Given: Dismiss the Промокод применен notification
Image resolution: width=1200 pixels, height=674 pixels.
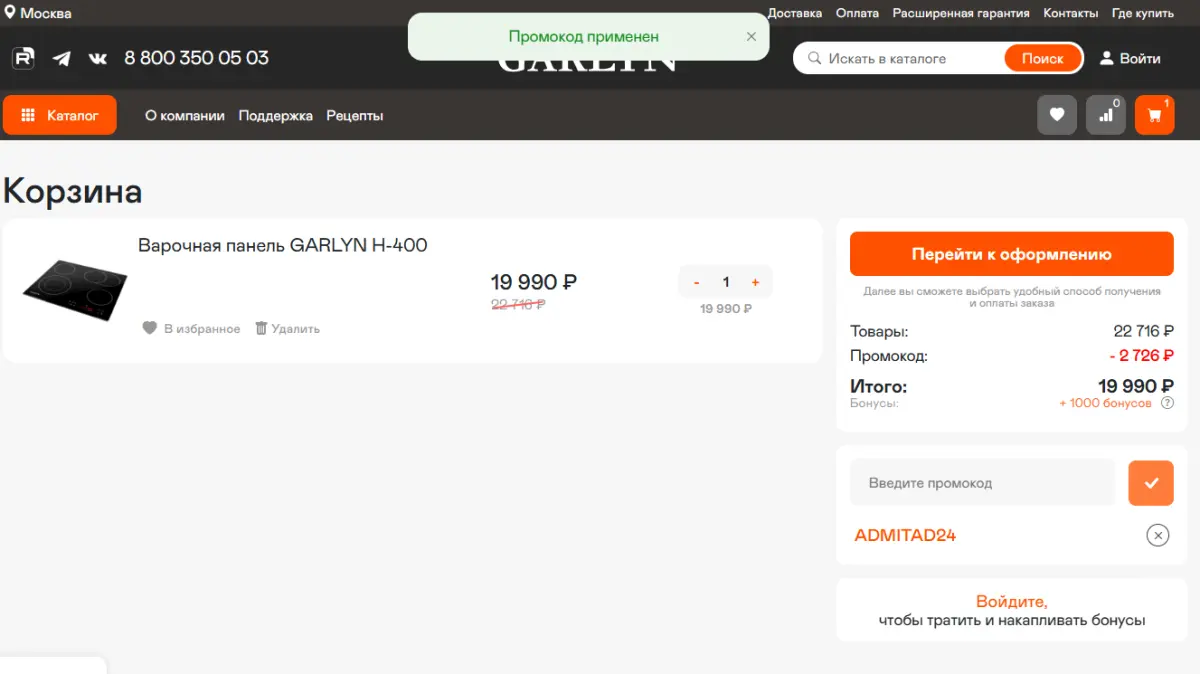Looking at the screenshot, I should click(751, 36).
